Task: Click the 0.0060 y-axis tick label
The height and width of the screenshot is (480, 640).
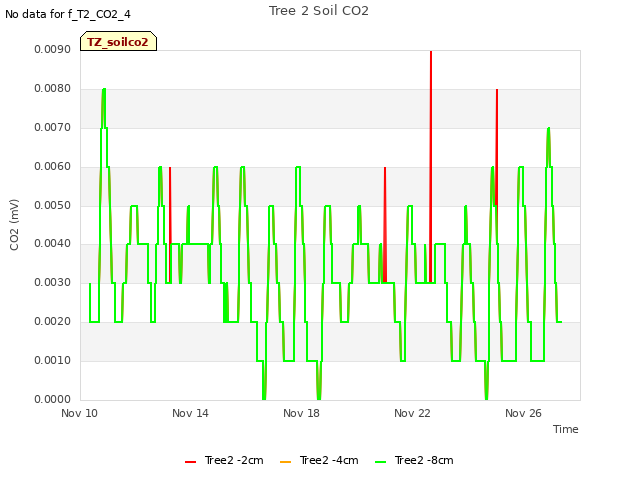Action: (52, 166)
